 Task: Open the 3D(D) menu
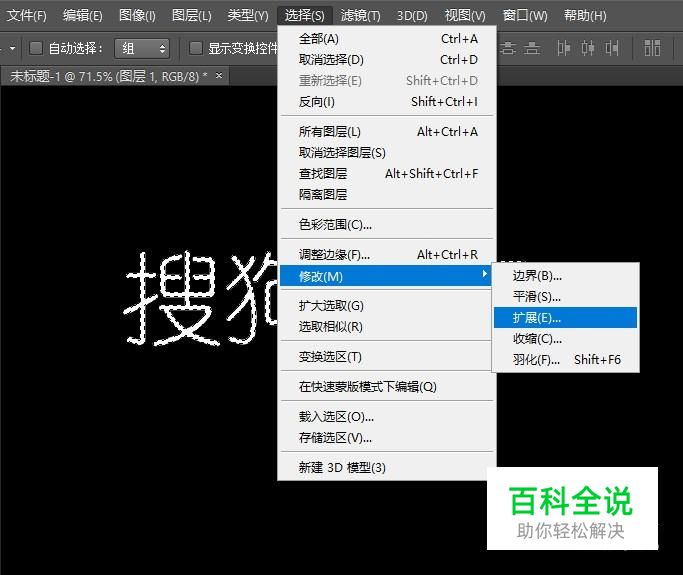pos(412,16)
